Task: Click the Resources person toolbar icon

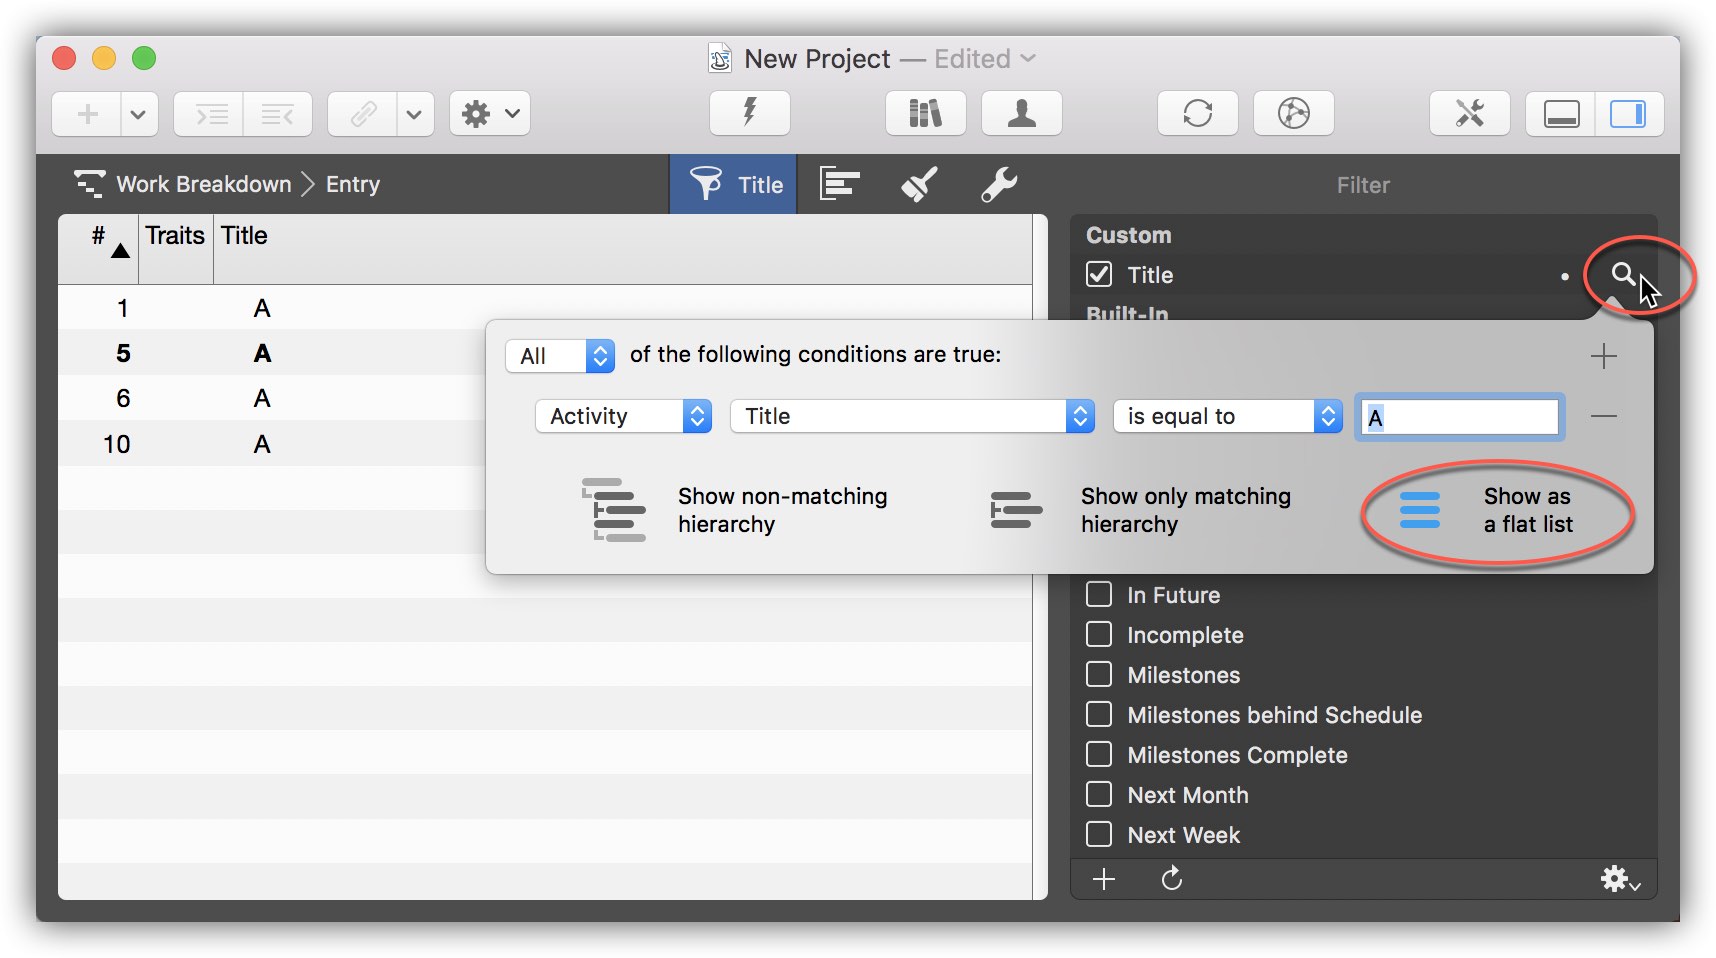Action: pyautogui.click(x=1020, y=113)
